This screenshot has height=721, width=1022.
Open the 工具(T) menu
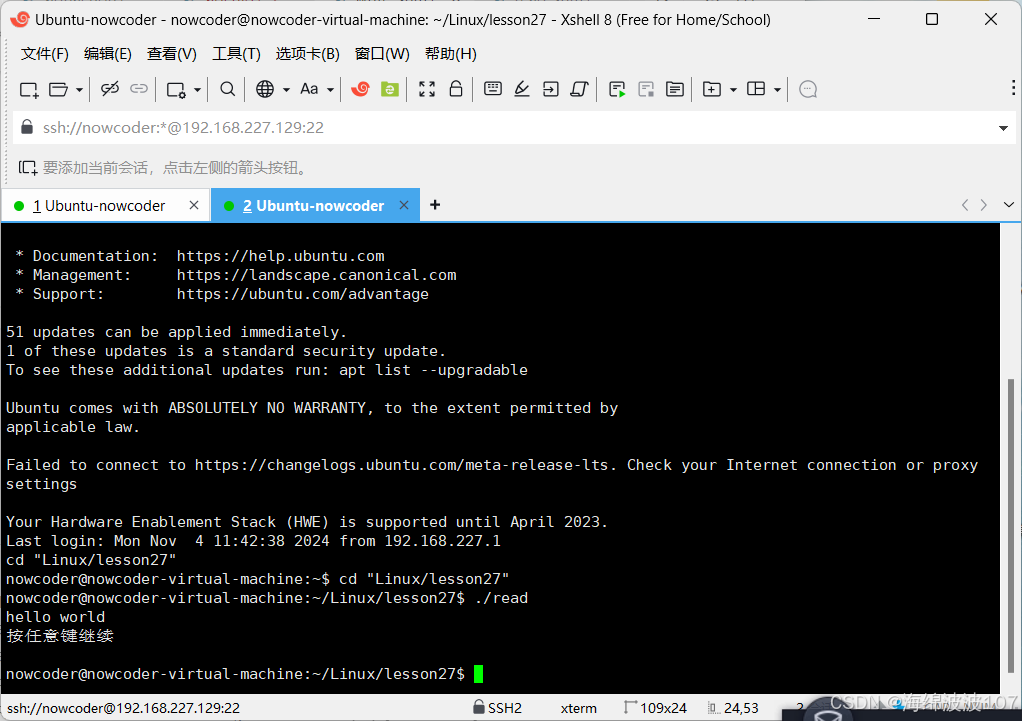pos(236,53)
